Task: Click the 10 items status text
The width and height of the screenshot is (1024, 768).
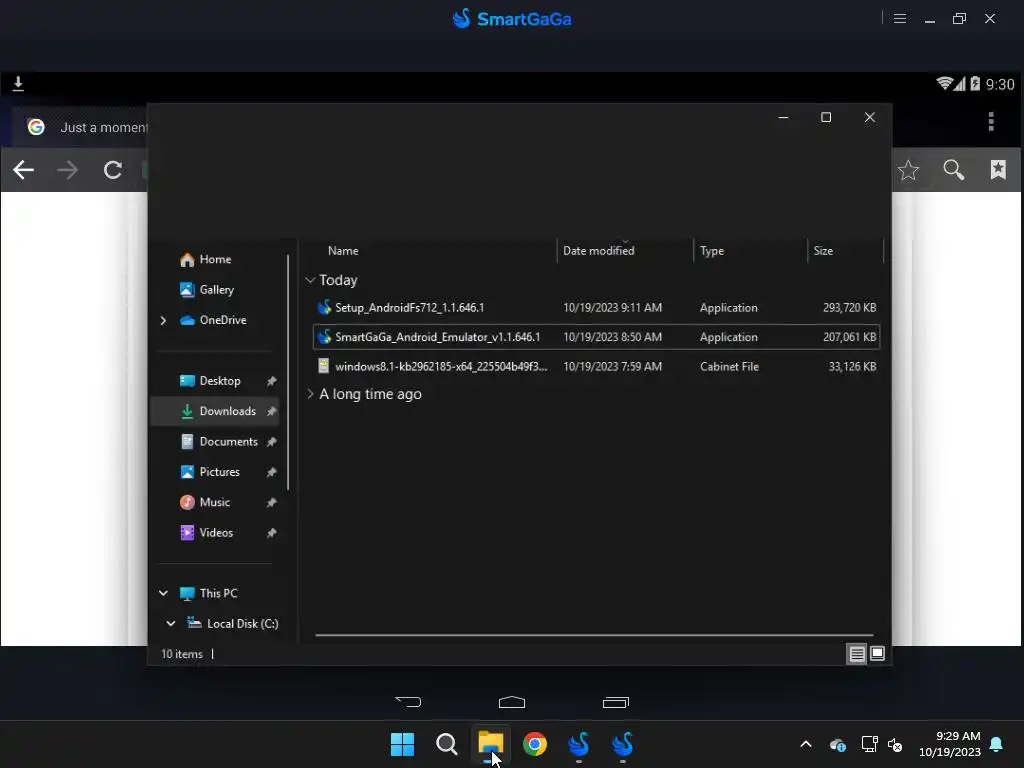Action: [182, 654]
